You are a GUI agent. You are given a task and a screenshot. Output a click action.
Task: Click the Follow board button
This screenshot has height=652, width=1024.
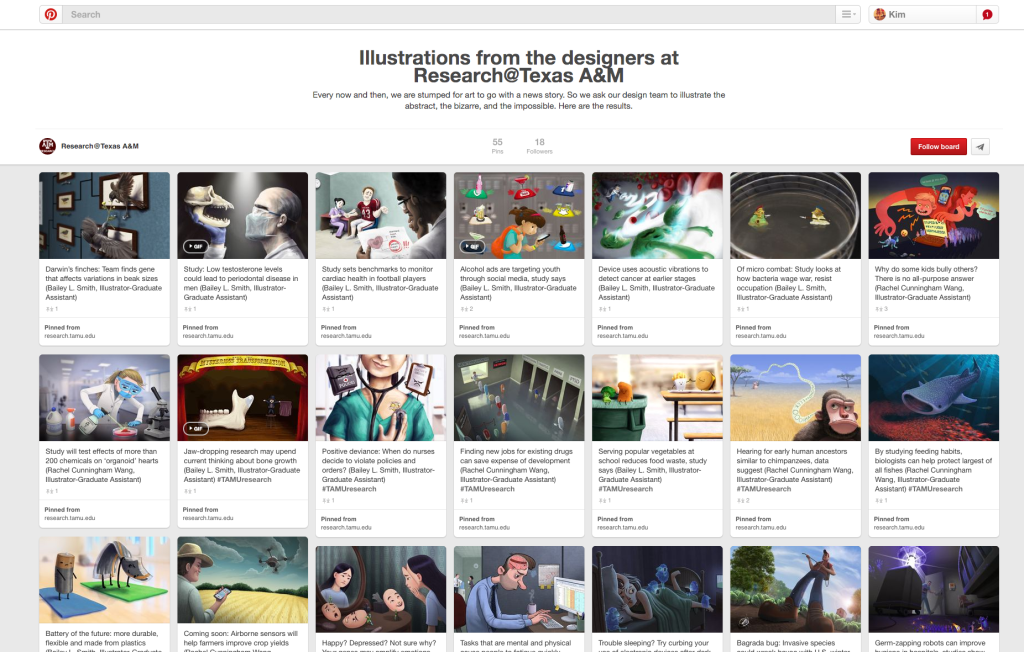tap(938, 146)
